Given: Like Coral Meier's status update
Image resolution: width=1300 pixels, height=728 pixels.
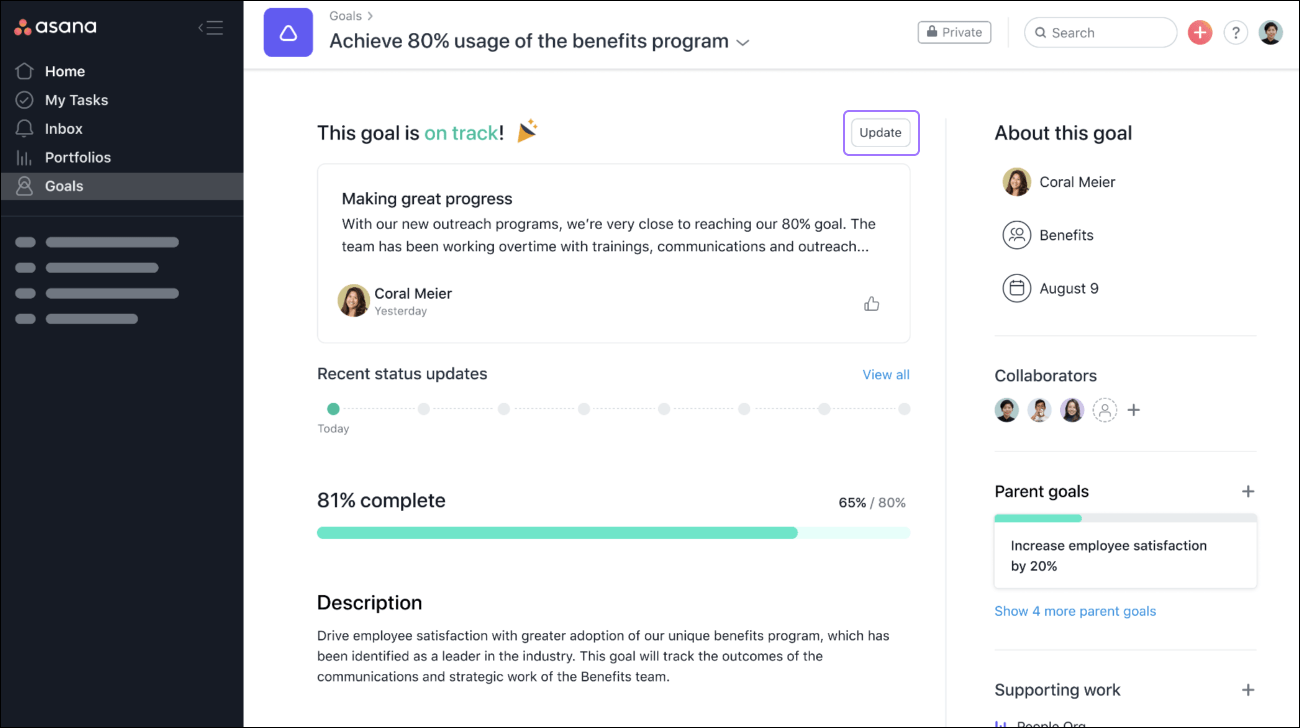Looking at the screenshot, I should click(x=872, y=303).
